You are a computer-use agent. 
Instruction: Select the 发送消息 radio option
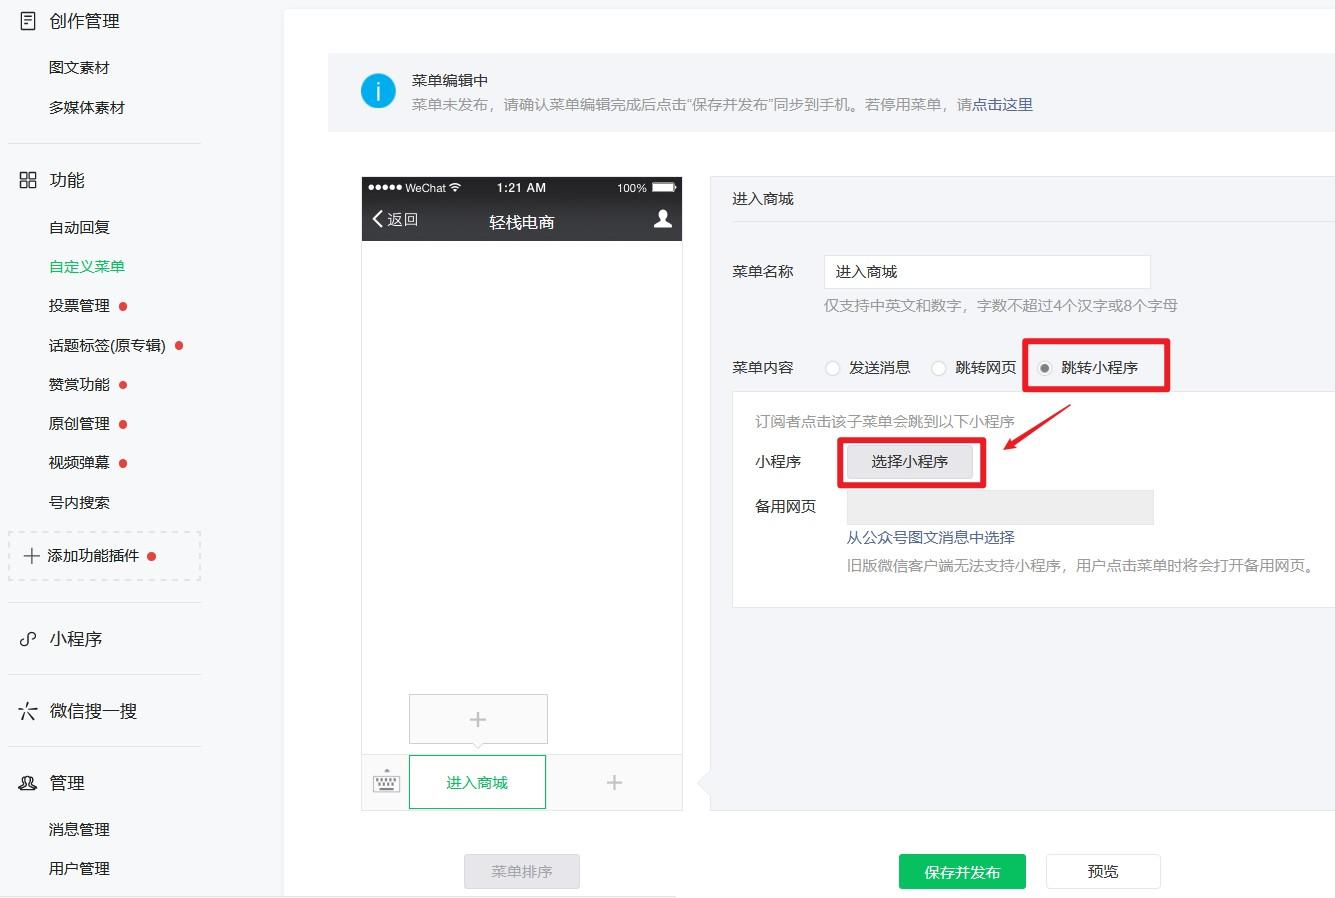[x=832, y=368]
